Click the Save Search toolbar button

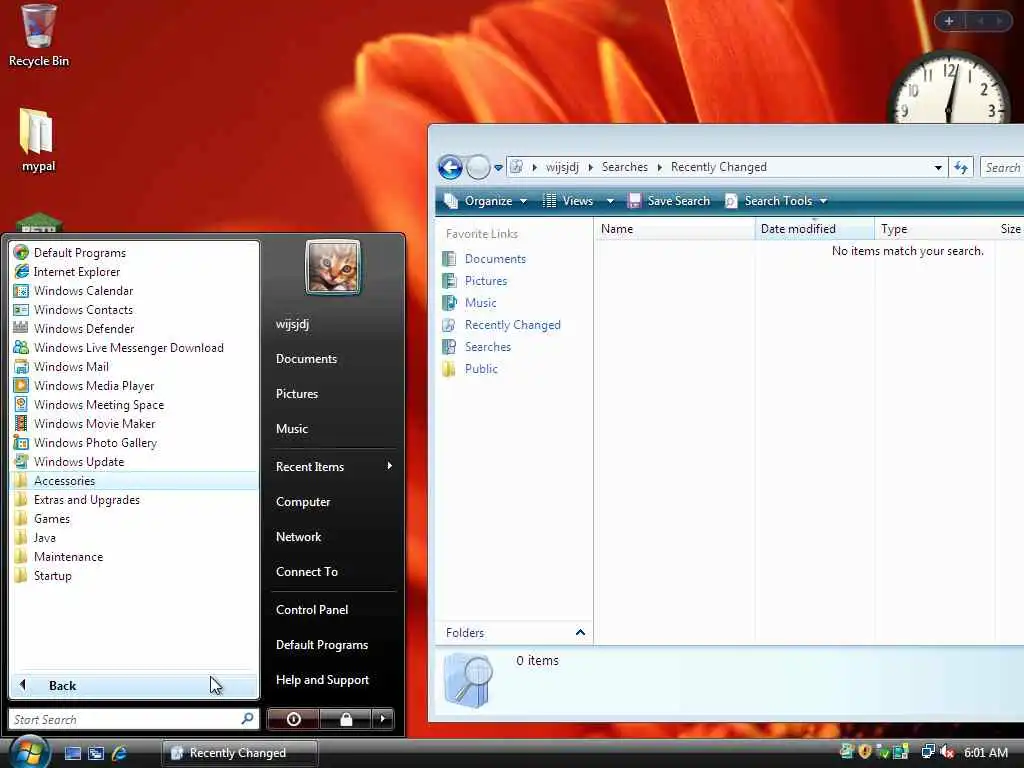point(669,201)
